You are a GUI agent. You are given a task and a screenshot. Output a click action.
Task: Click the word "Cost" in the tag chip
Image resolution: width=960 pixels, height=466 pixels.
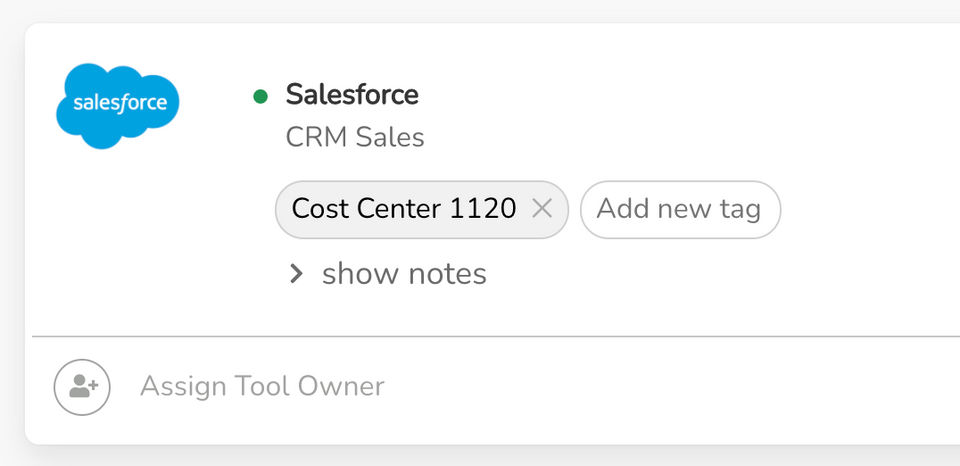[321, 209]
